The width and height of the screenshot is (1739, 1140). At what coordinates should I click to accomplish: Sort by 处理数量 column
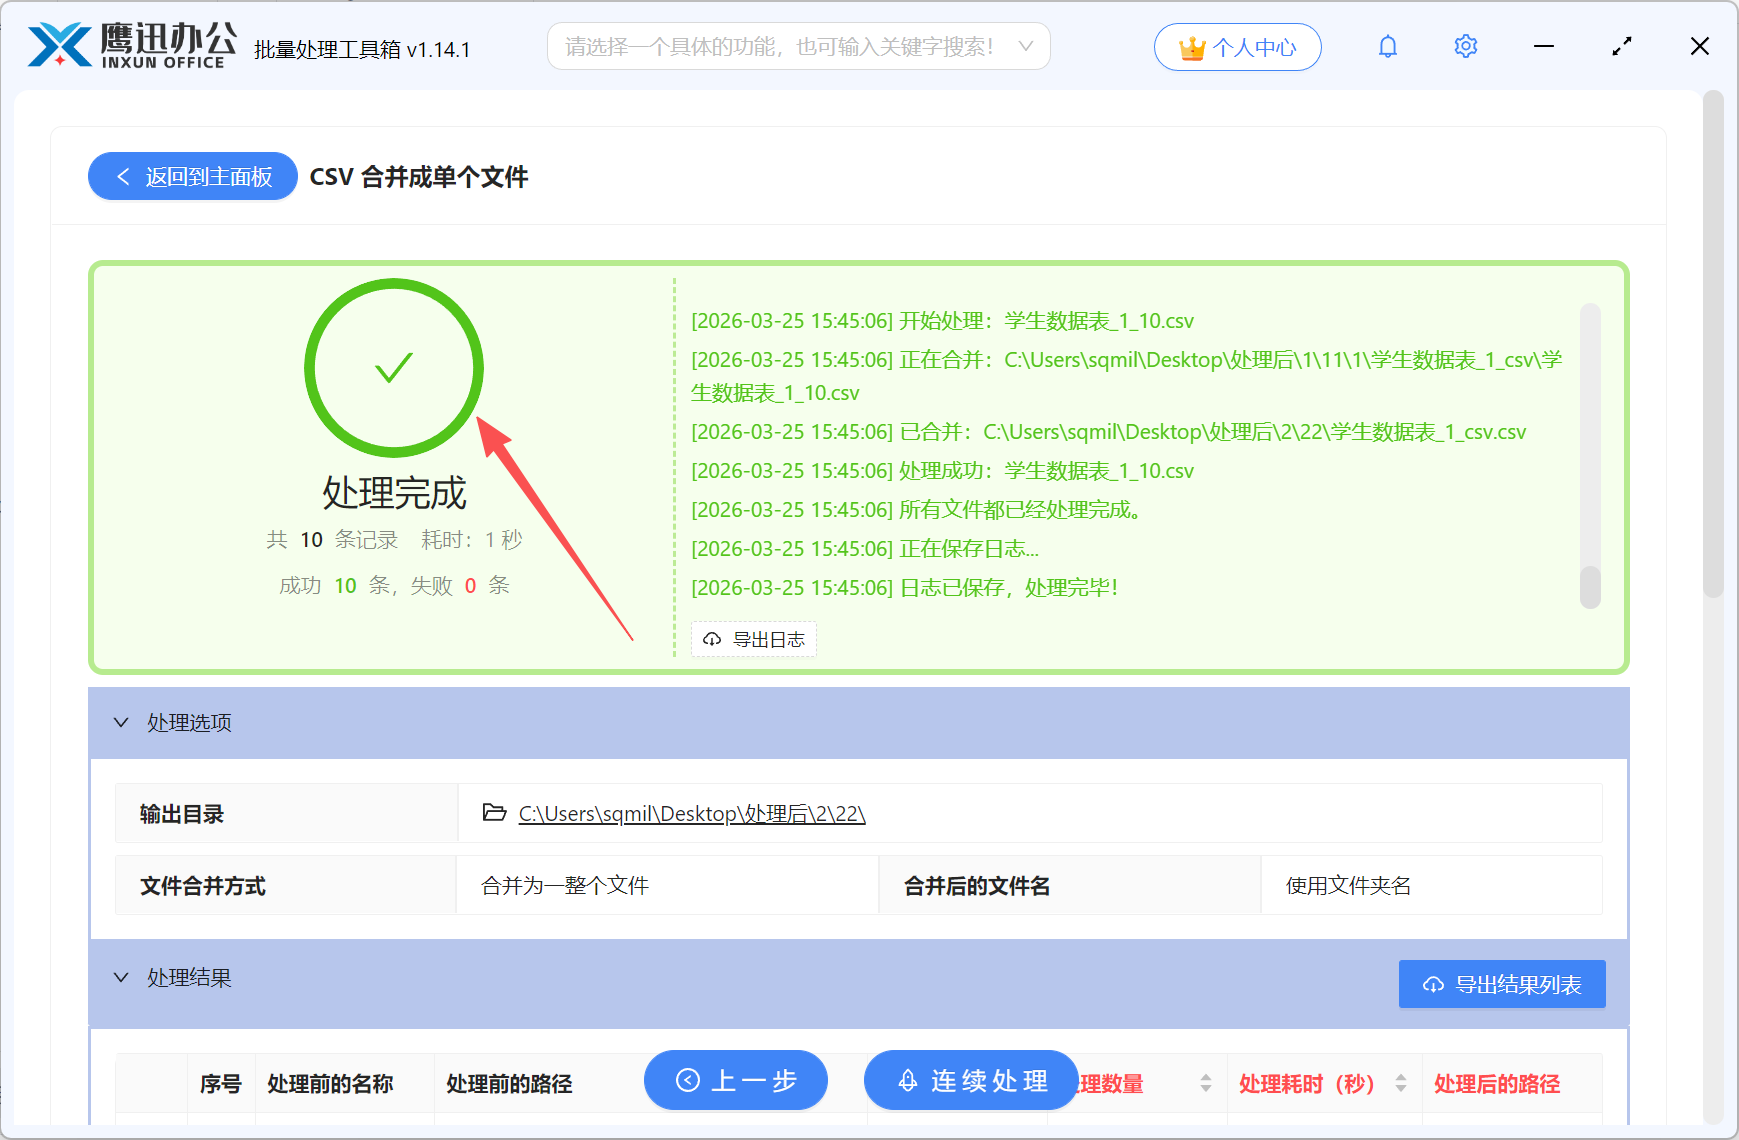pyautogui.click(x=1205, y=1083)
